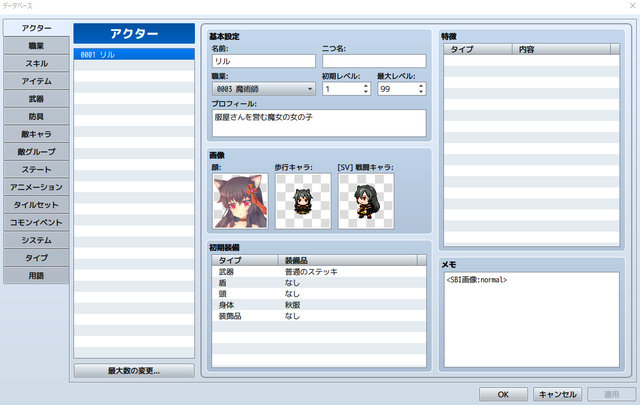Edit the メモ note text area
The image size is (640, 405).
tap(531, 320)
